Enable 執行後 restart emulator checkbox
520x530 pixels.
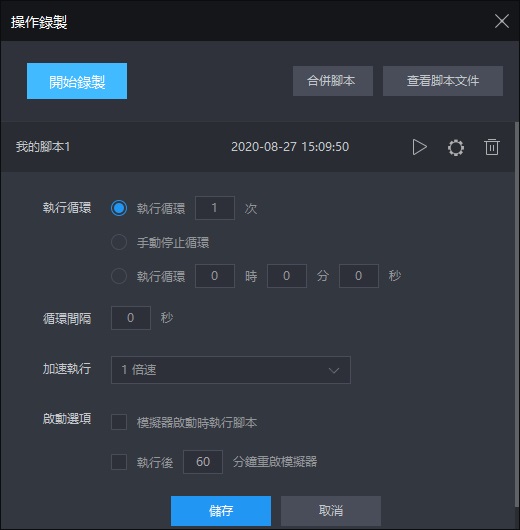pos(119,462)
